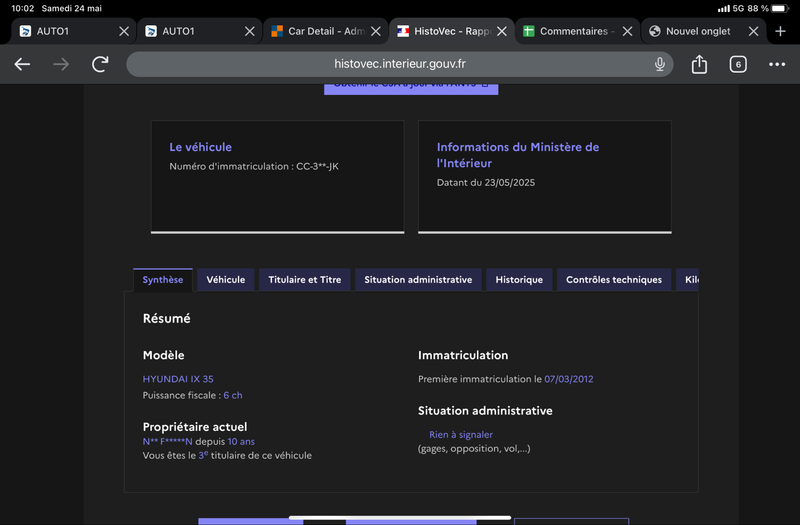Go back with the browser back arrow

22,64
